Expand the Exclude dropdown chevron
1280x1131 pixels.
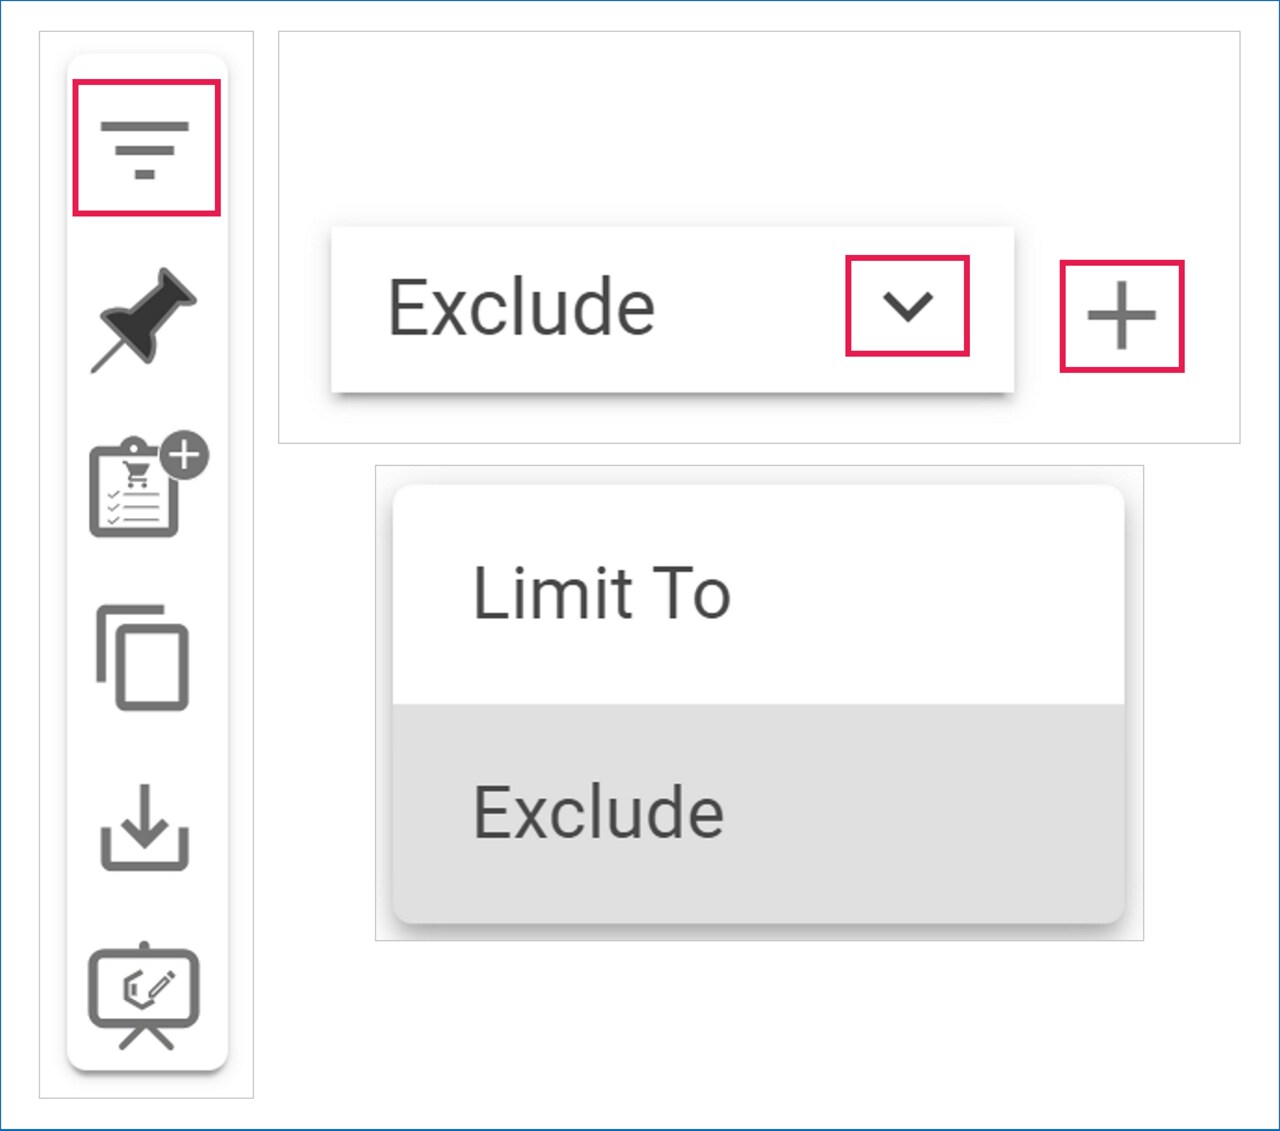(907, 306)
